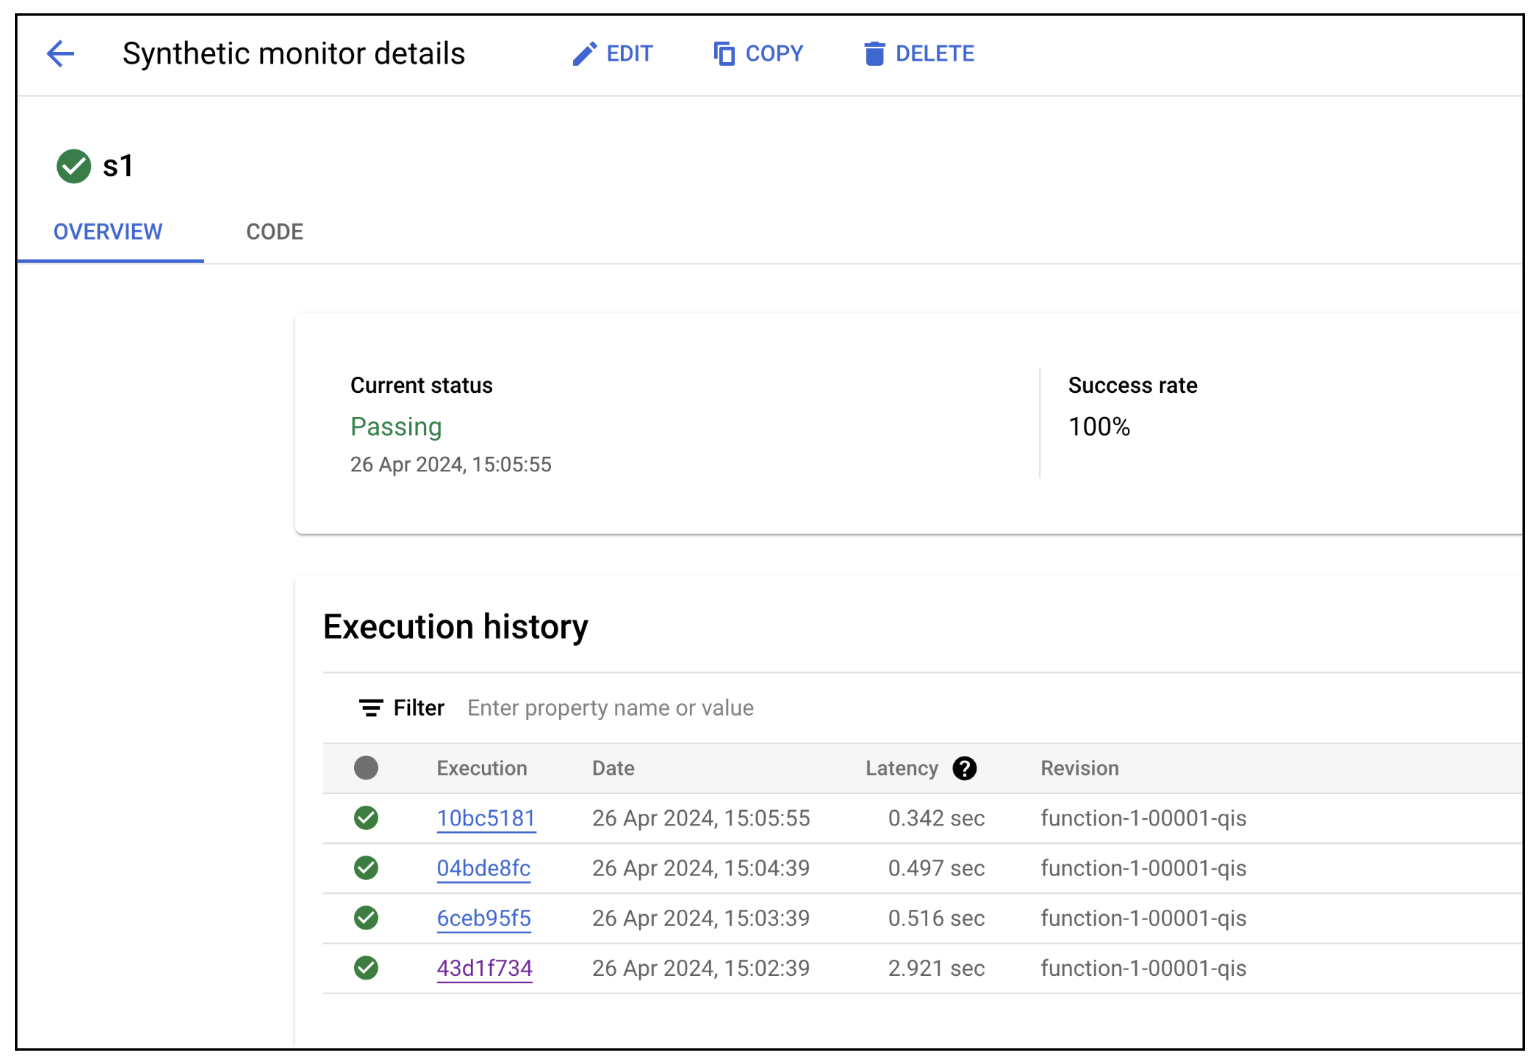This screenshot has height=1064, width=1536.
Task: Click the gray status circle column header
Action: coord(366,768)
